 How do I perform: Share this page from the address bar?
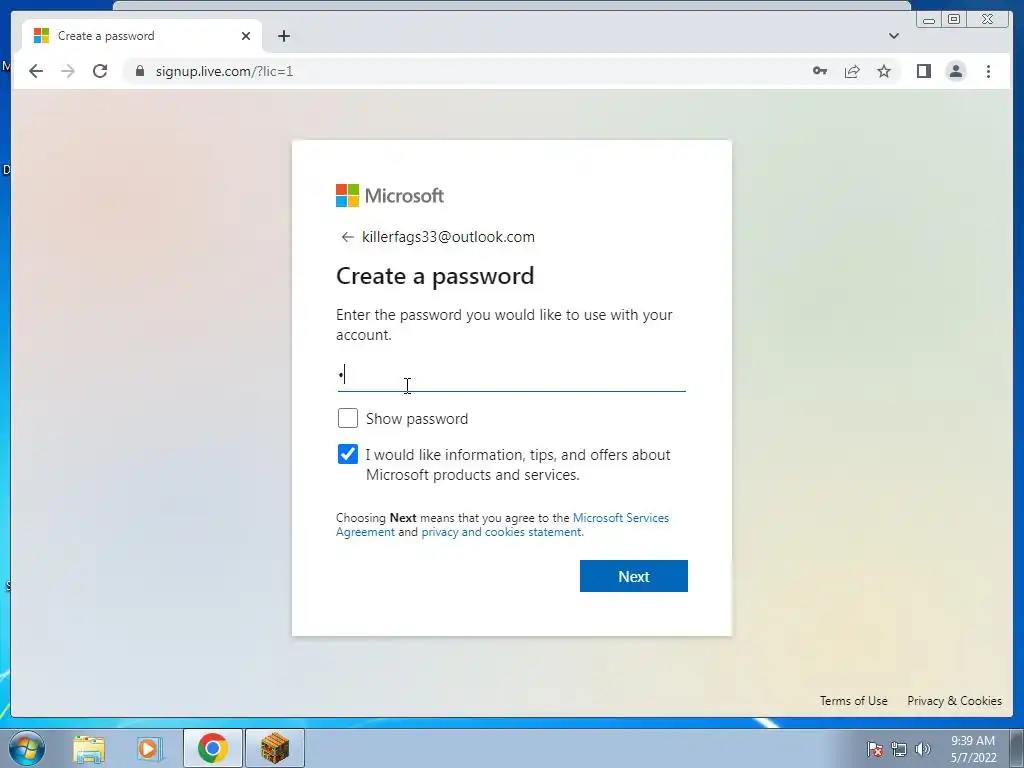[x=852, y=71]
